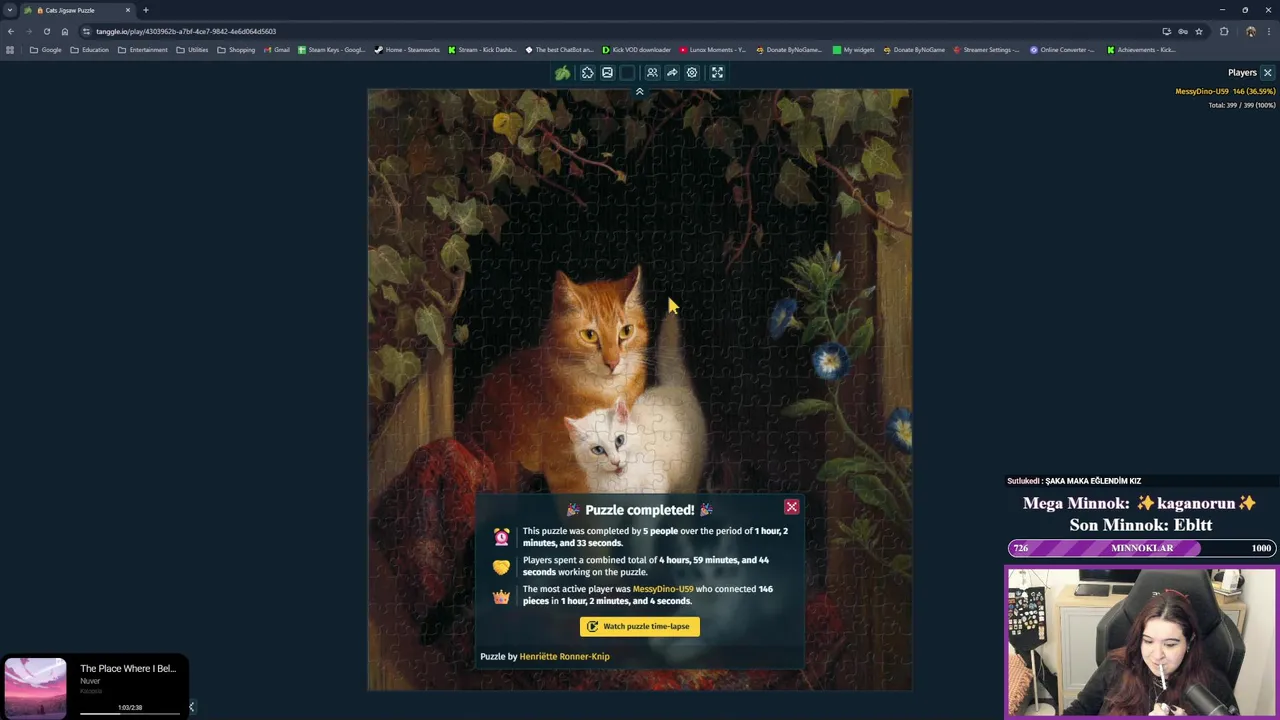Open Home - Steamworks bookmark

tap(407, 50)
